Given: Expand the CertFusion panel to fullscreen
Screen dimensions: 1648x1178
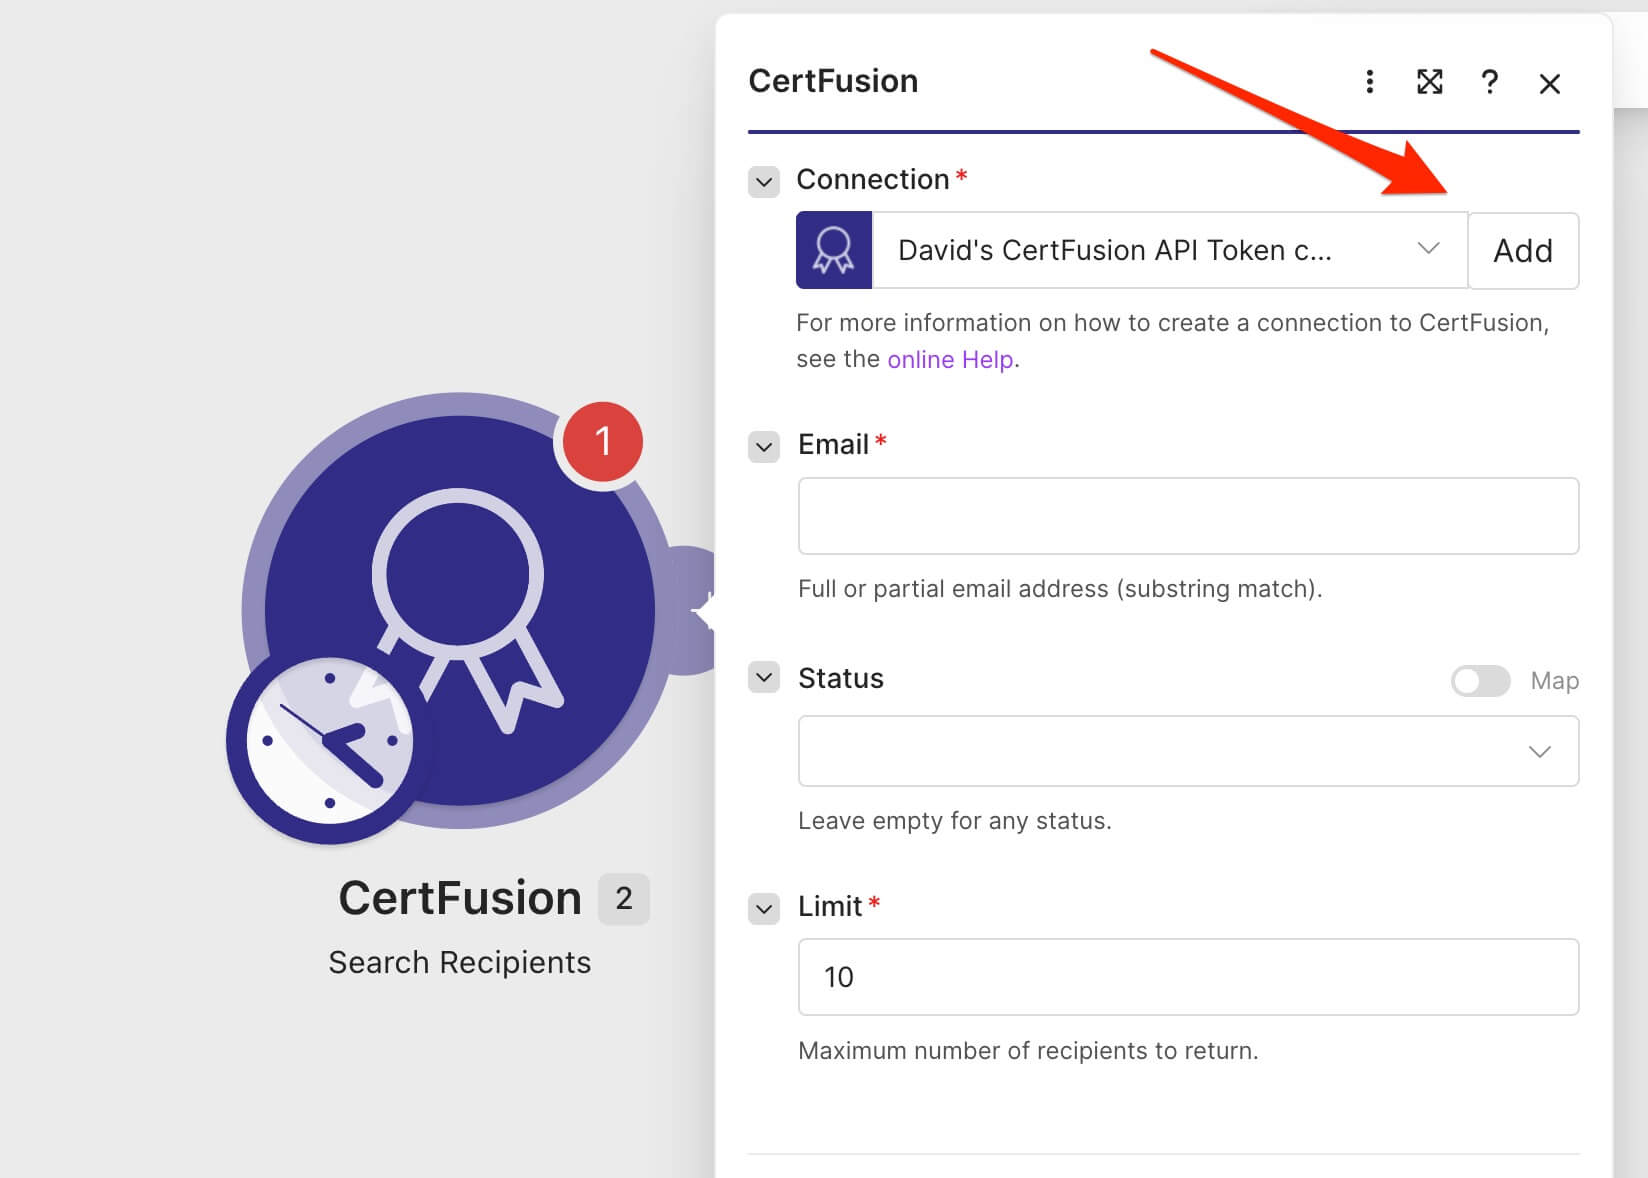Looking at the screenshot, I should [1430, 82].
